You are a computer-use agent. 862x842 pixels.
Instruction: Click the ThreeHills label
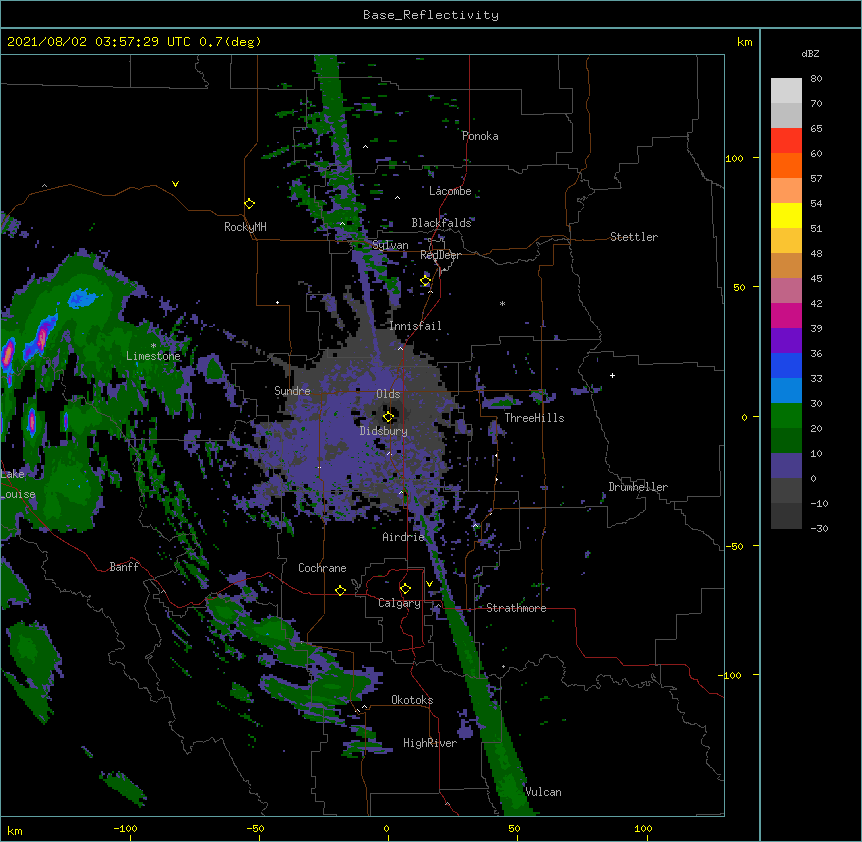tap(534, 418)
